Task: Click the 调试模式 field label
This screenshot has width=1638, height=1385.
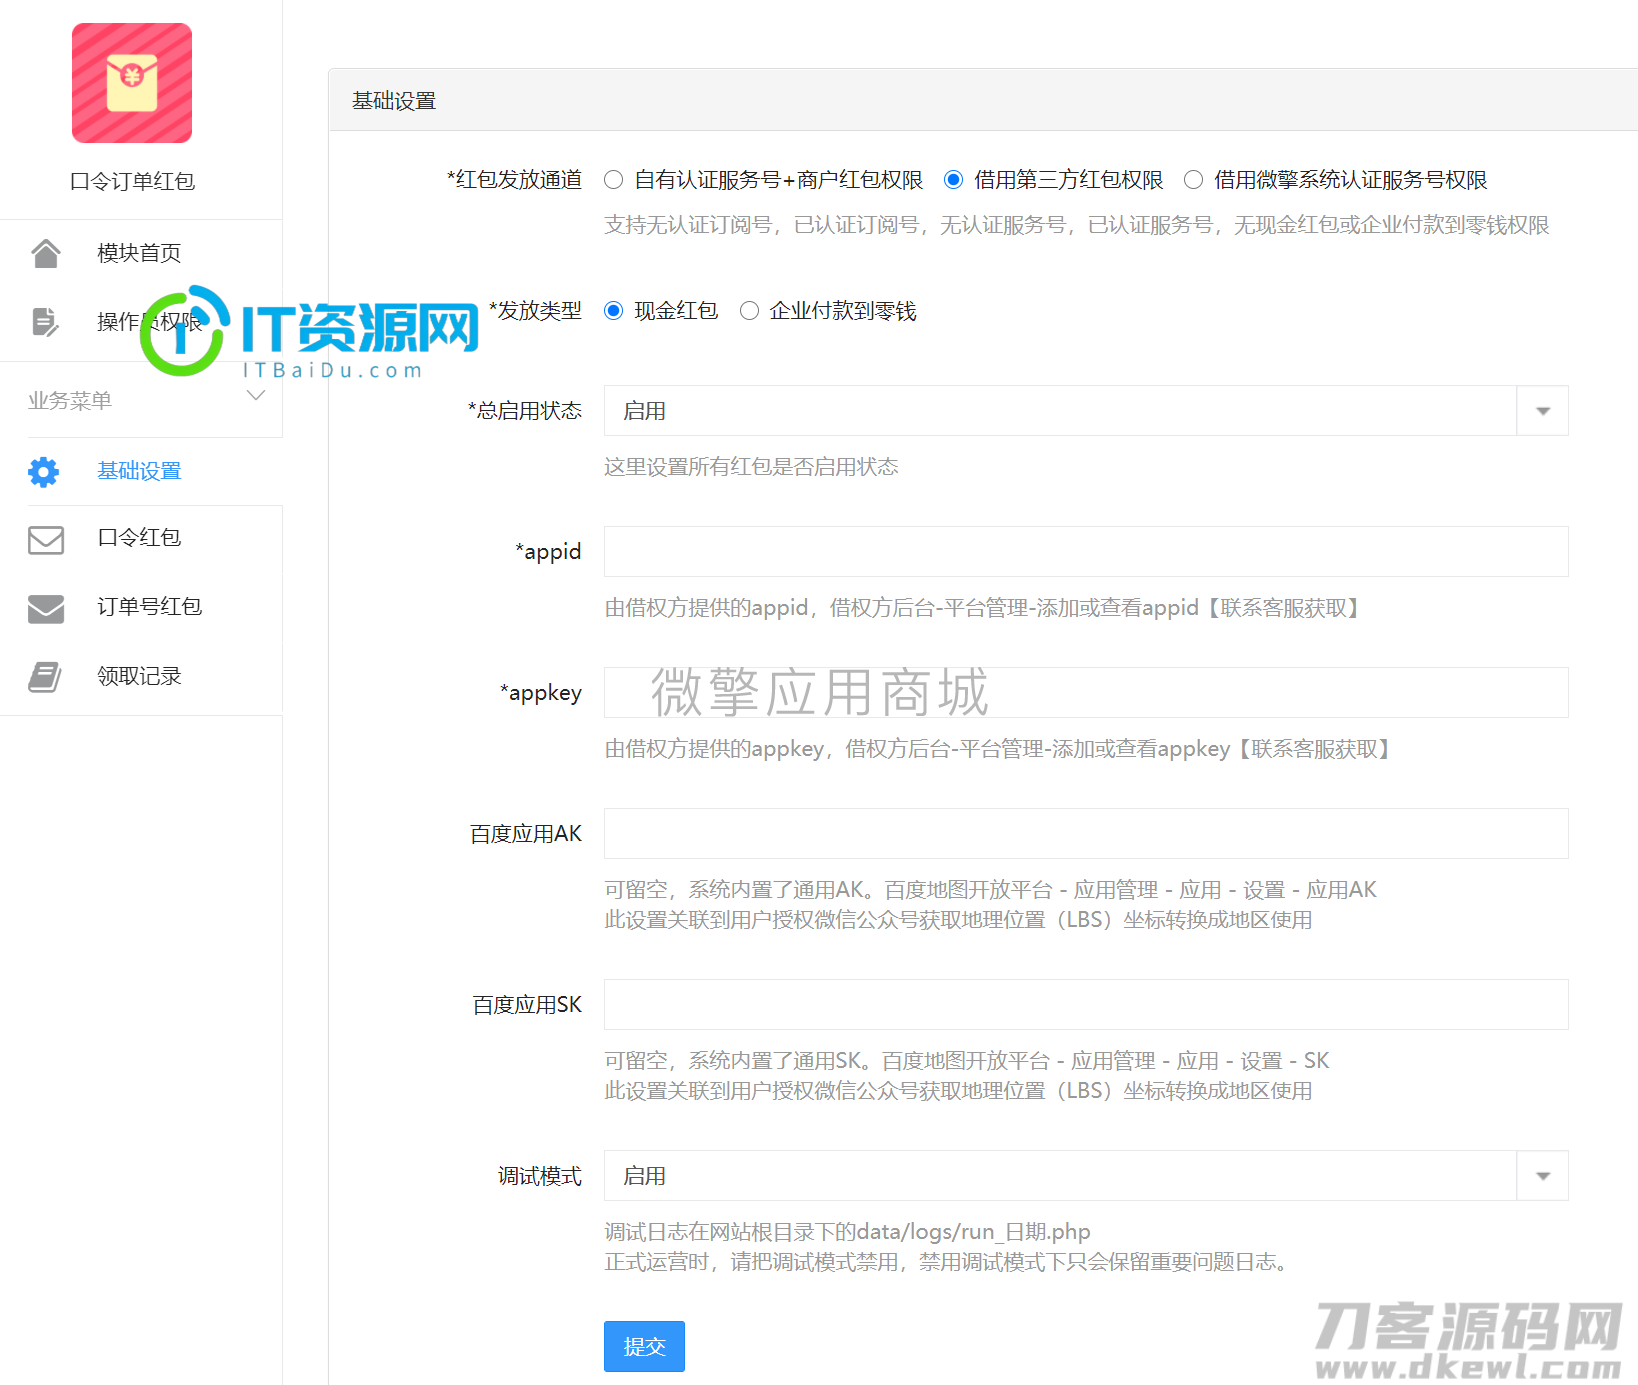Action: [x=540, y=1176]
